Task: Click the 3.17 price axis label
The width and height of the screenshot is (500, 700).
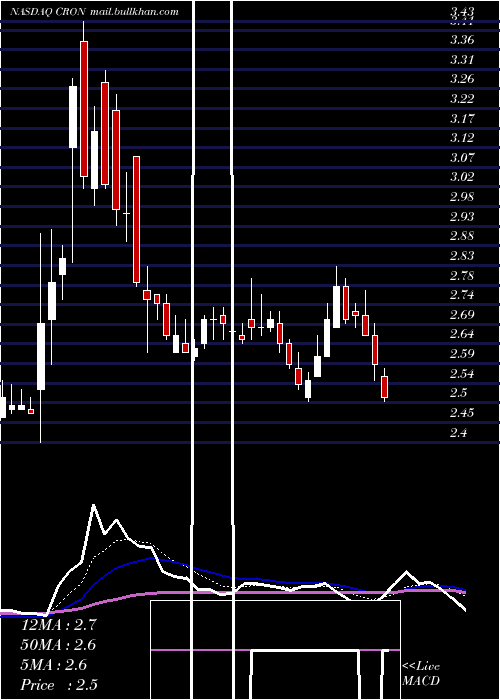Action: (462, 118)
